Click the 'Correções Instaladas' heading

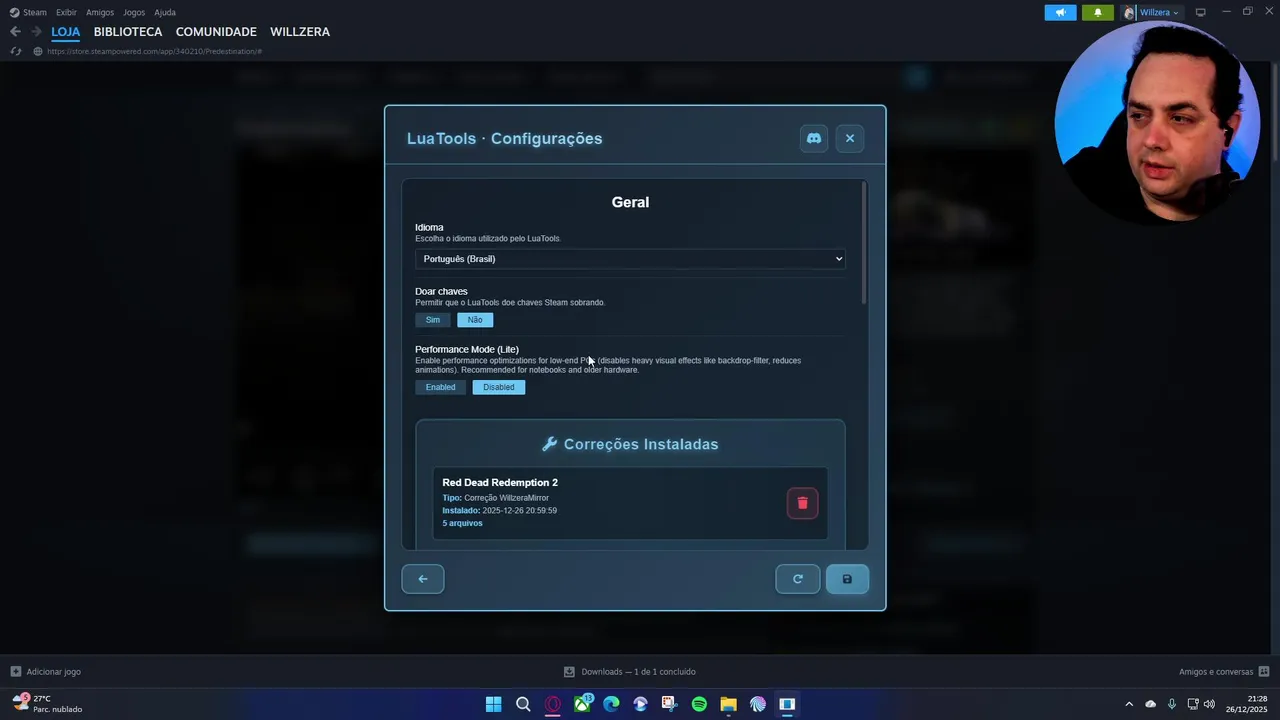tap(641, 444)
